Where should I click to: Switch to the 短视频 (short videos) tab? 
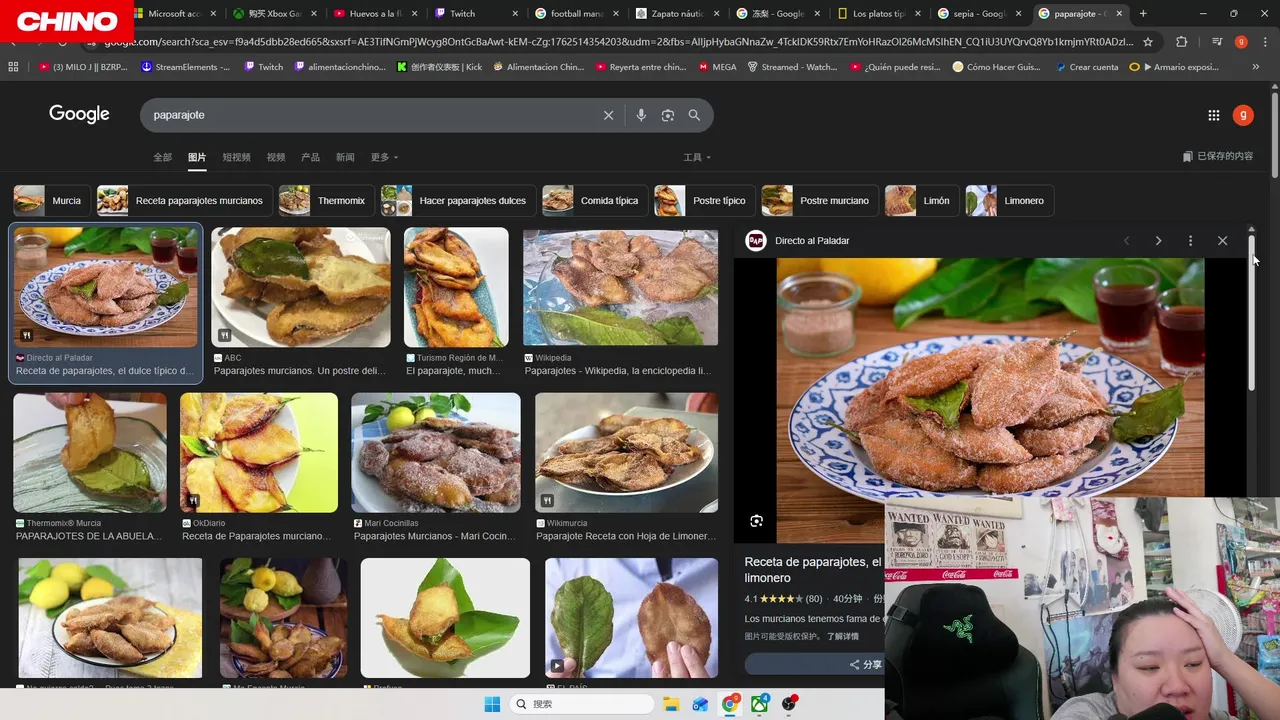(x=236, y=157)
